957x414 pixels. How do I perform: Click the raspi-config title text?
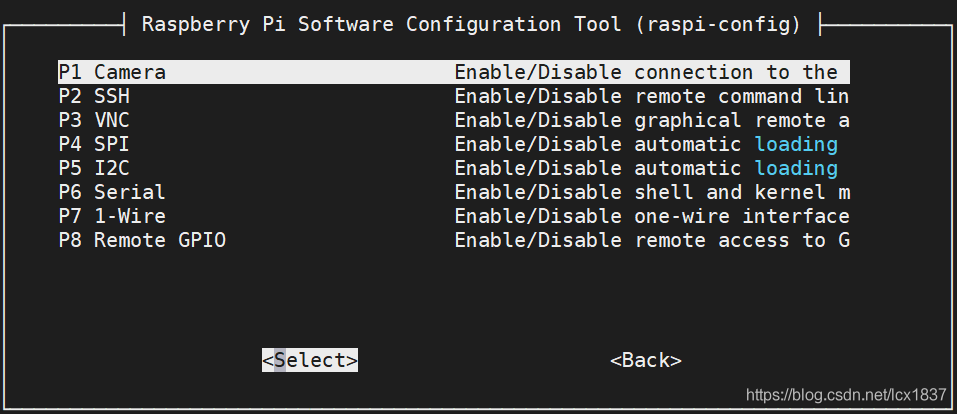click(x=471, y=24)
